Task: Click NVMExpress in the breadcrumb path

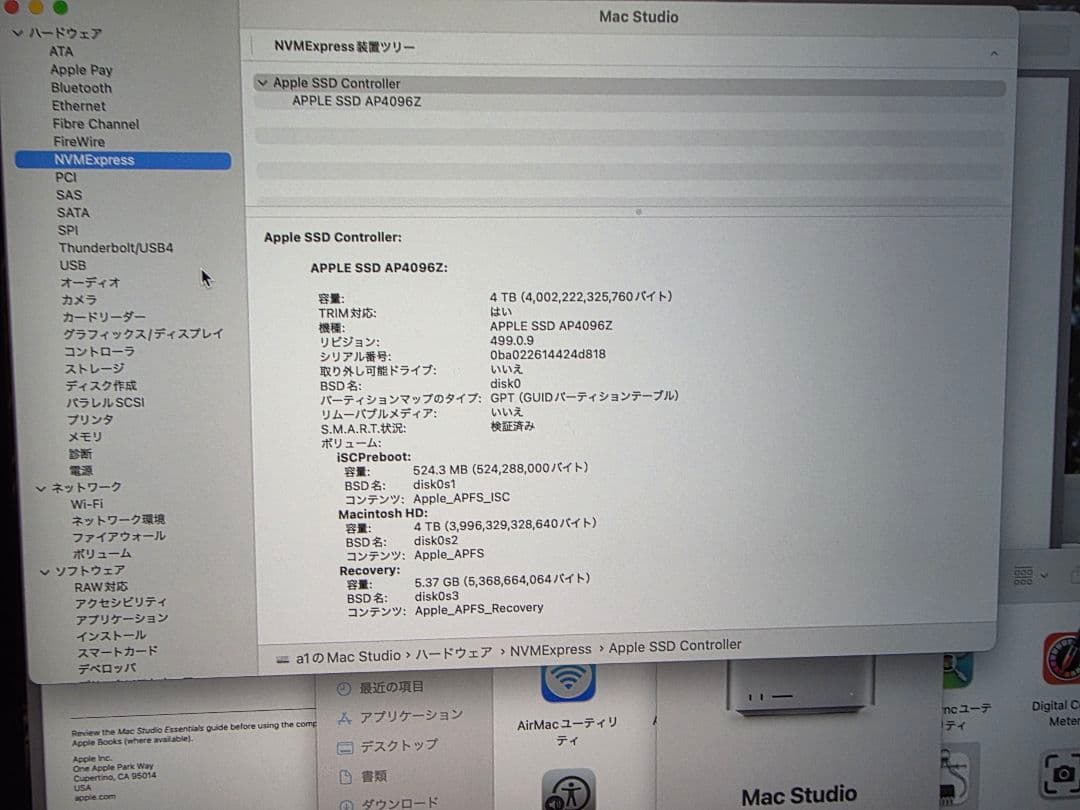Action: point(550,646)
